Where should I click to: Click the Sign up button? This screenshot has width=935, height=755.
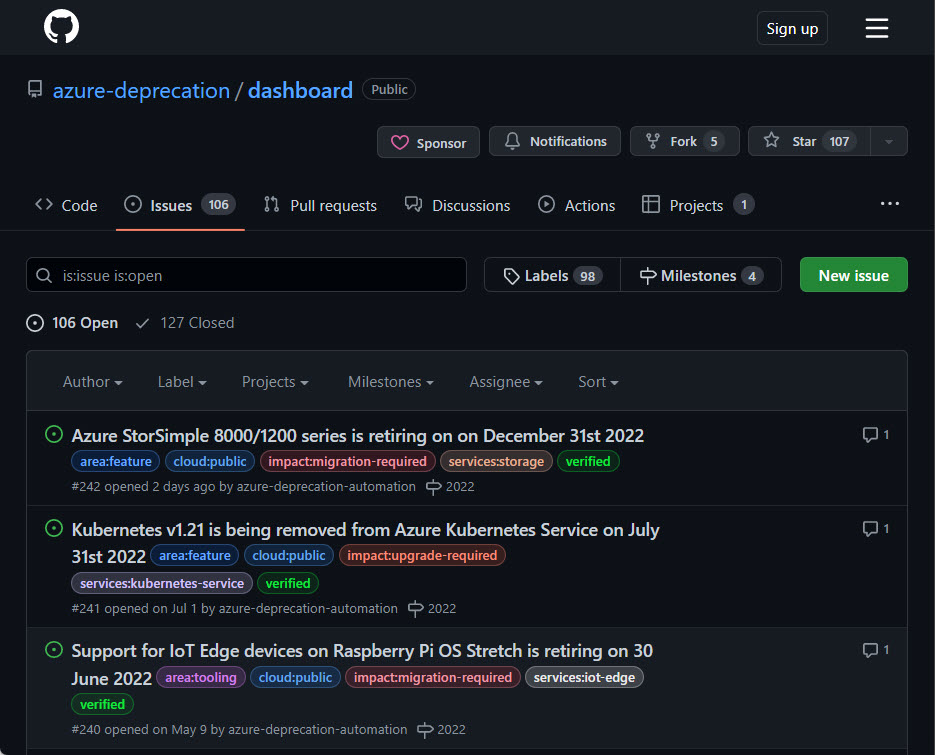click(792, 28)
